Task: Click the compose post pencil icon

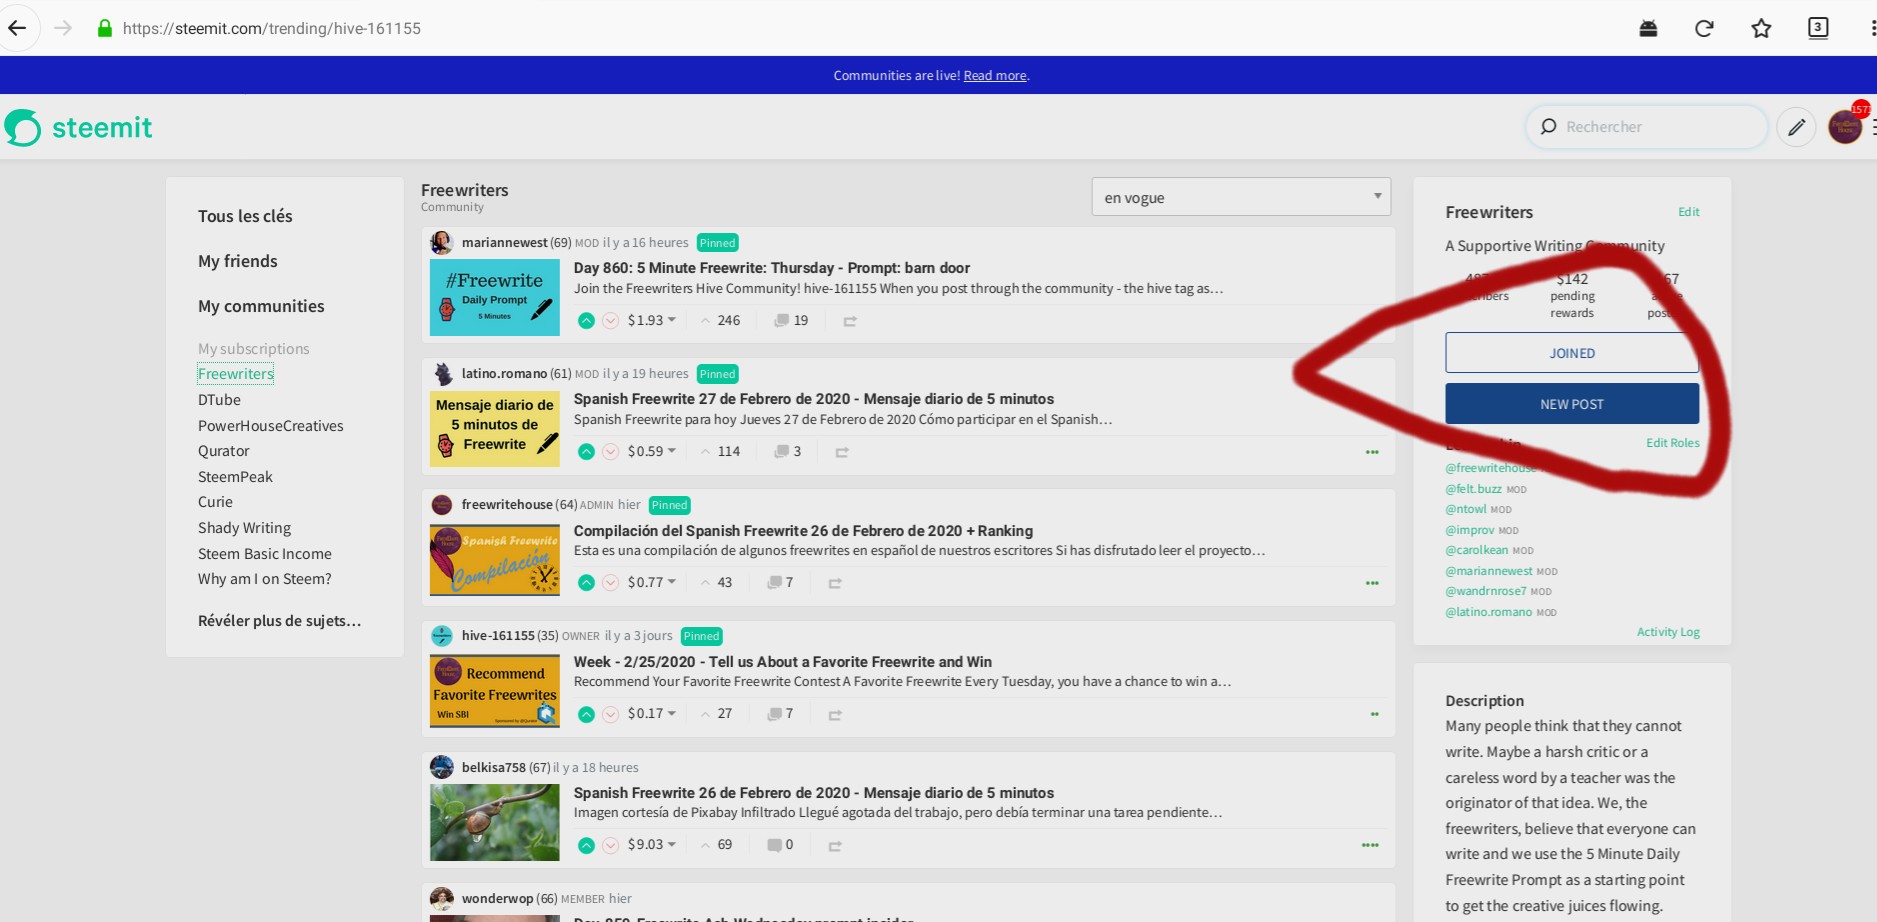Action: coord(1796,127)
